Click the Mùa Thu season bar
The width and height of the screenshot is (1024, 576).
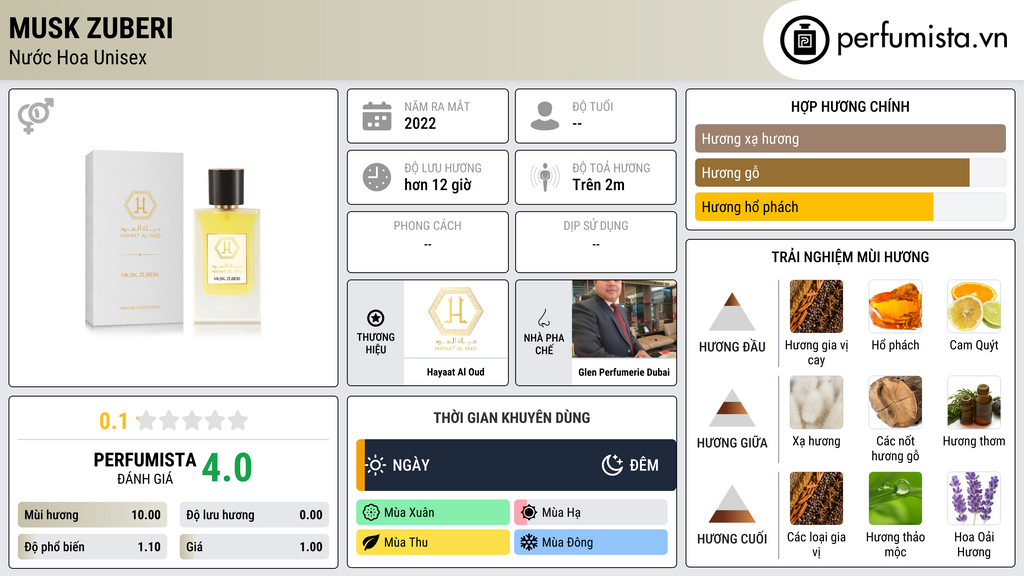coord(433,543)
